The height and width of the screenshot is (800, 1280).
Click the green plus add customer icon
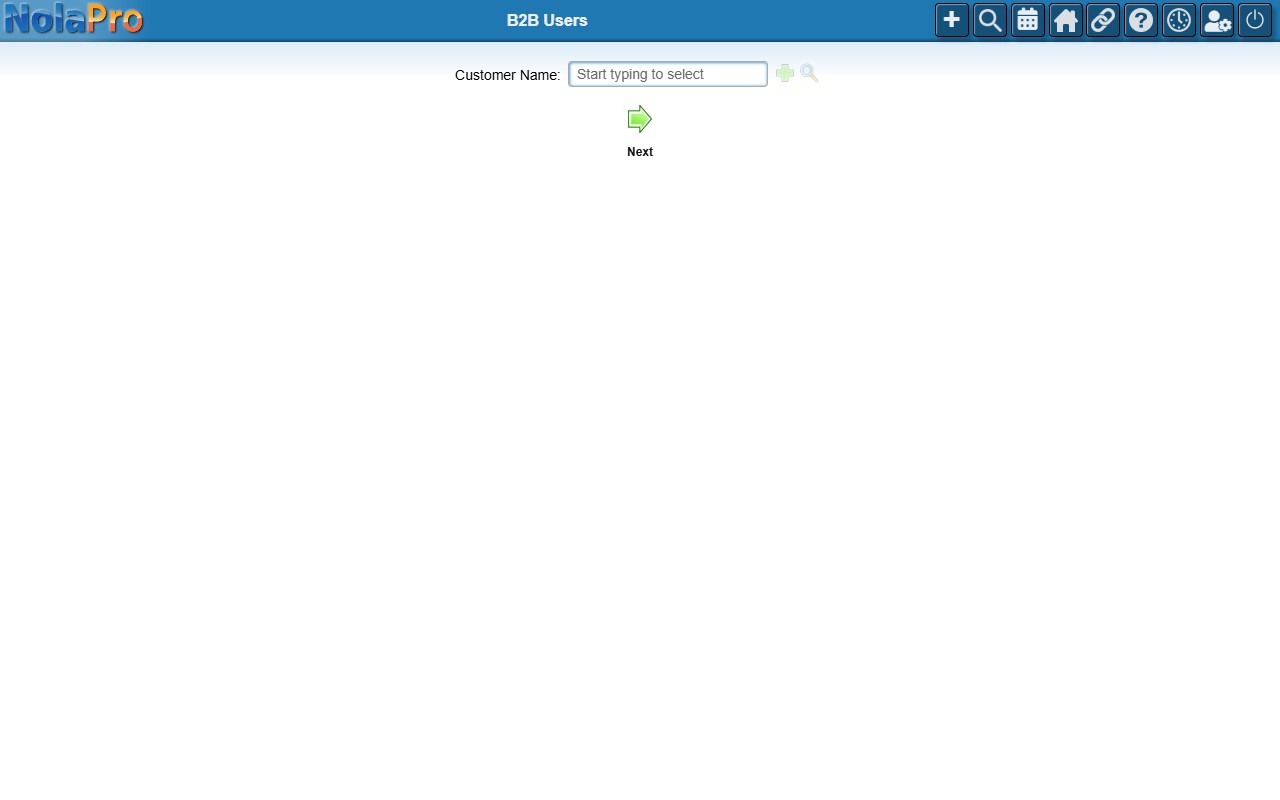tap(785, 73)
